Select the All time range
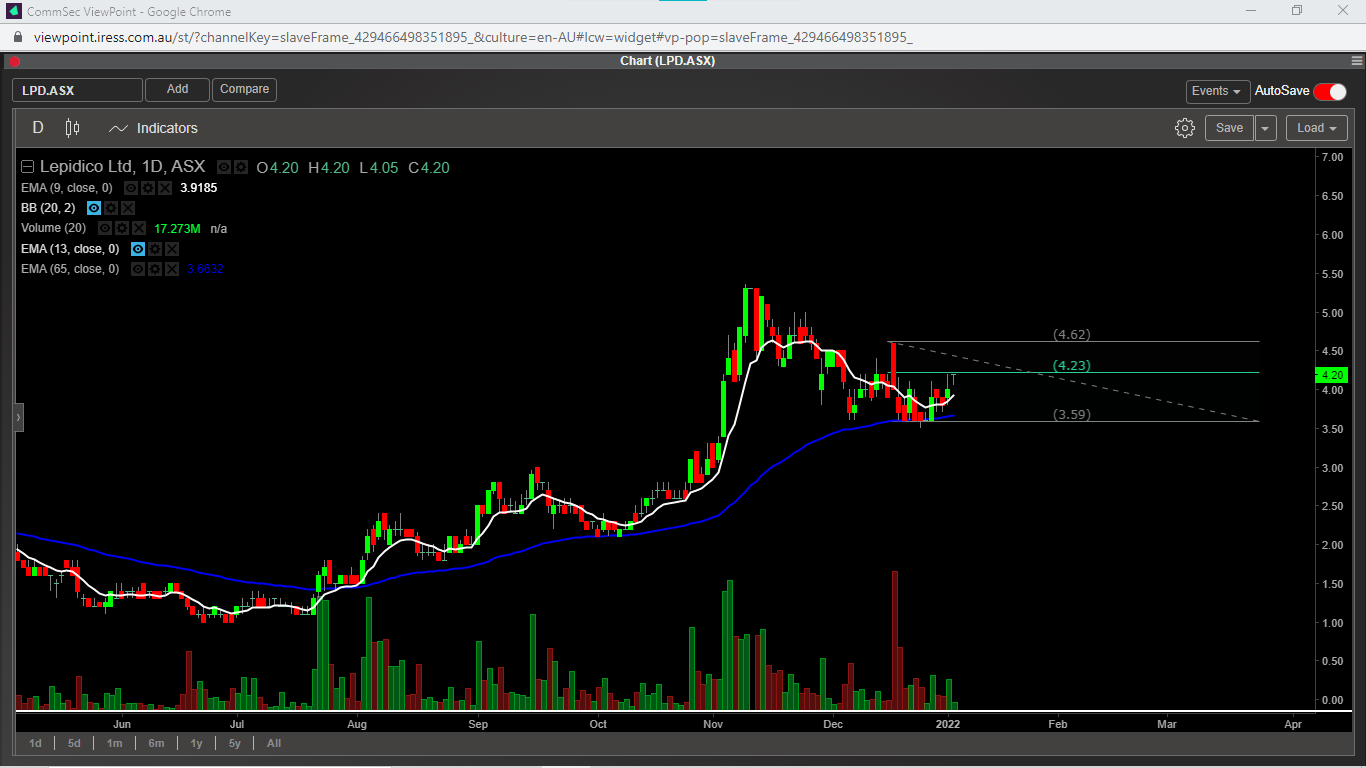 click(x=274, y=743)
